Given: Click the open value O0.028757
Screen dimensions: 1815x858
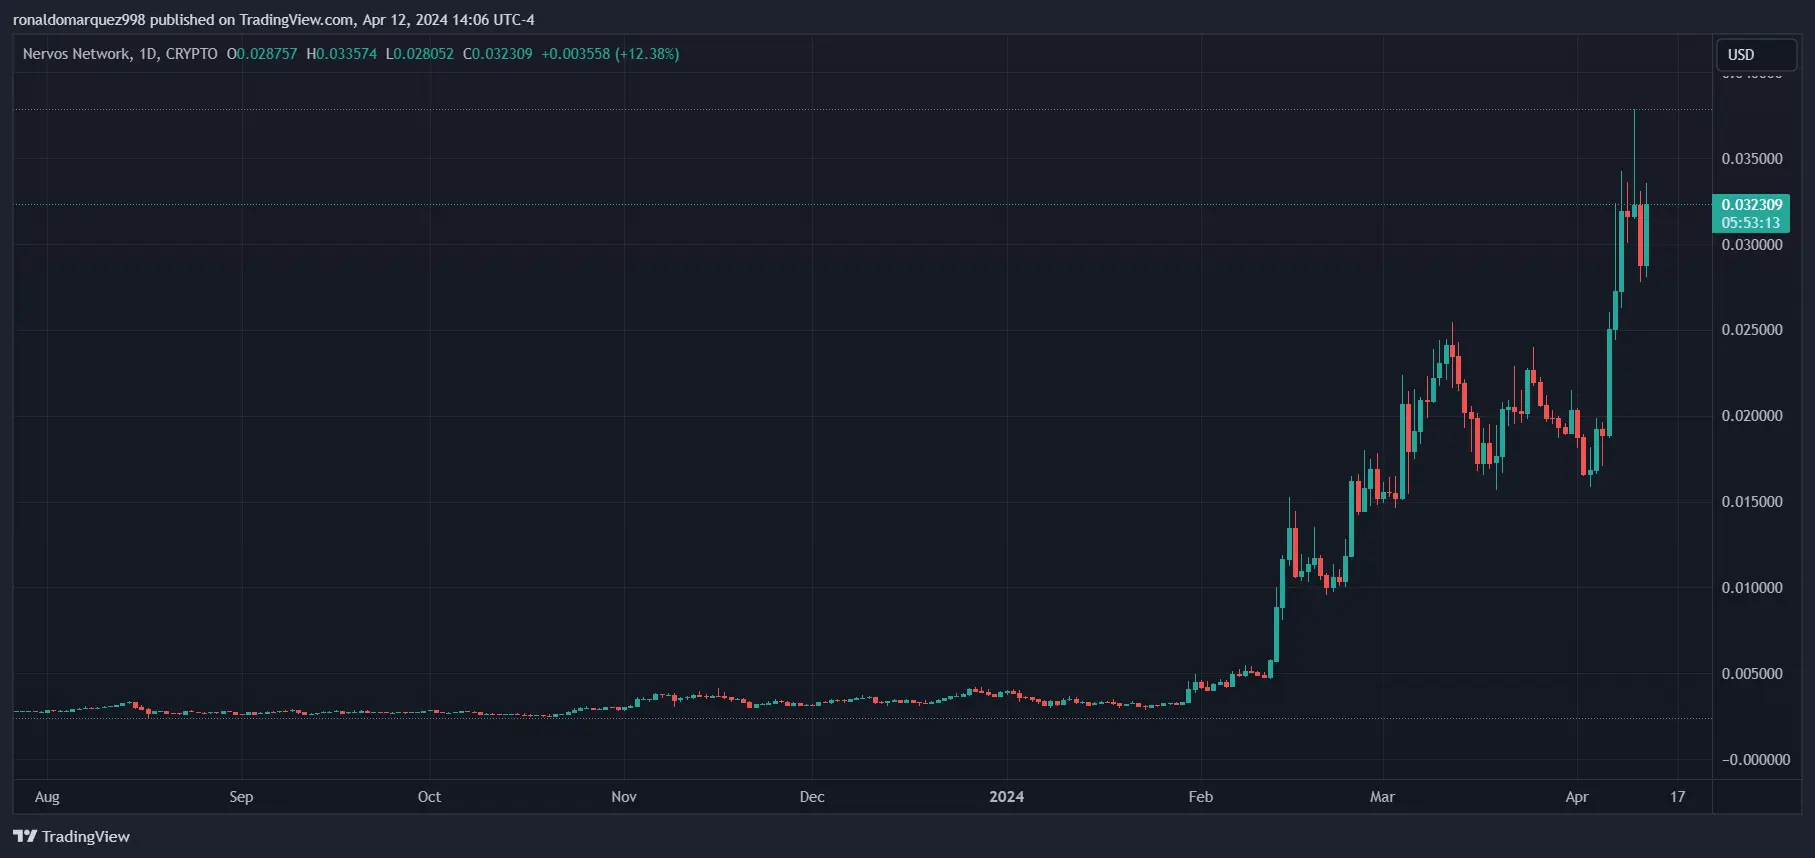Looking at the screenshot, I should pyautogui.click(x=262, y=54).
